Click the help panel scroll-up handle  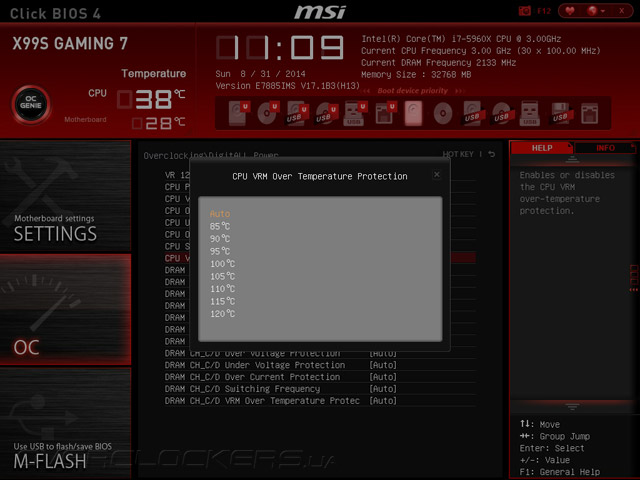pyautogui.click(x=572, y=160)
